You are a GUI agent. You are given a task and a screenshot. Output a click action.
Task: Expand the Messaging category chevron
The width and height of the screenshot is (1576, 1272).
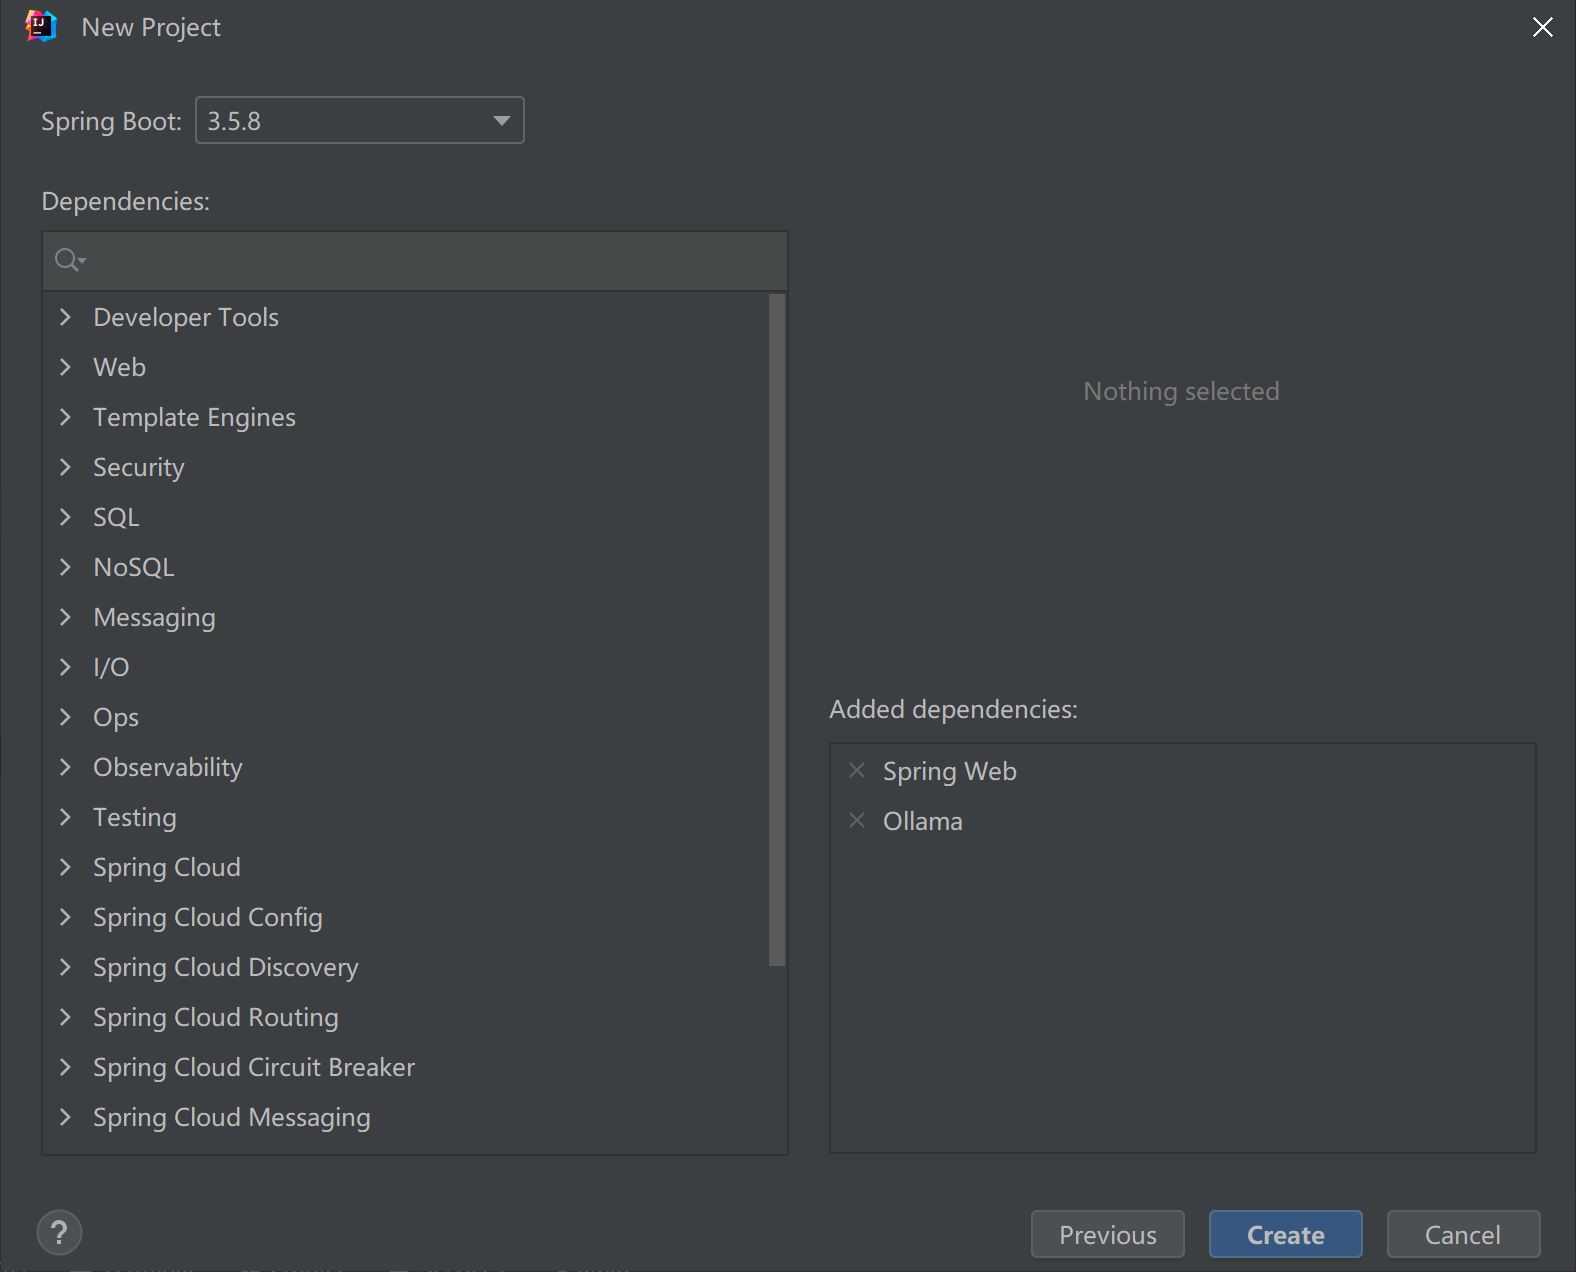[66, 617]
